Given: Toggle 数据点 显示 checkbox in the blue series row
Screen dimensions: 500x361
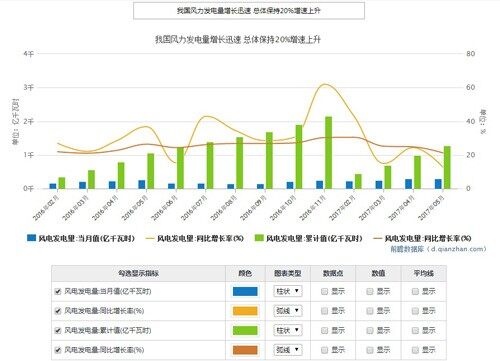Looking at the screenshot, I should pos(324,292).
